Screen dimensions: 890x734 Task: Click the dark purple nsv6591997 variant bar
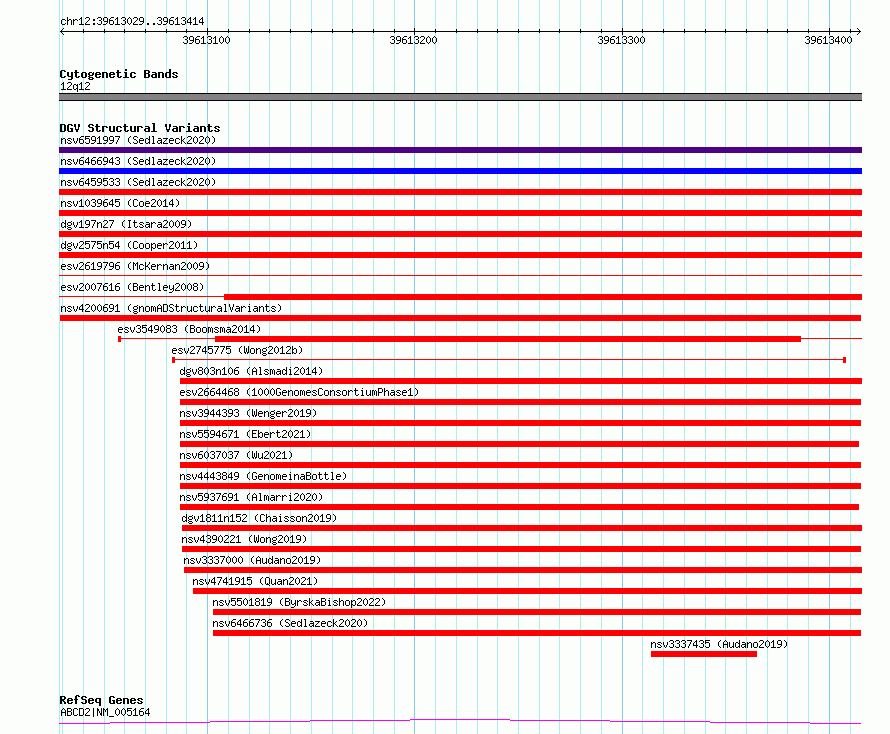pos(460,150)
